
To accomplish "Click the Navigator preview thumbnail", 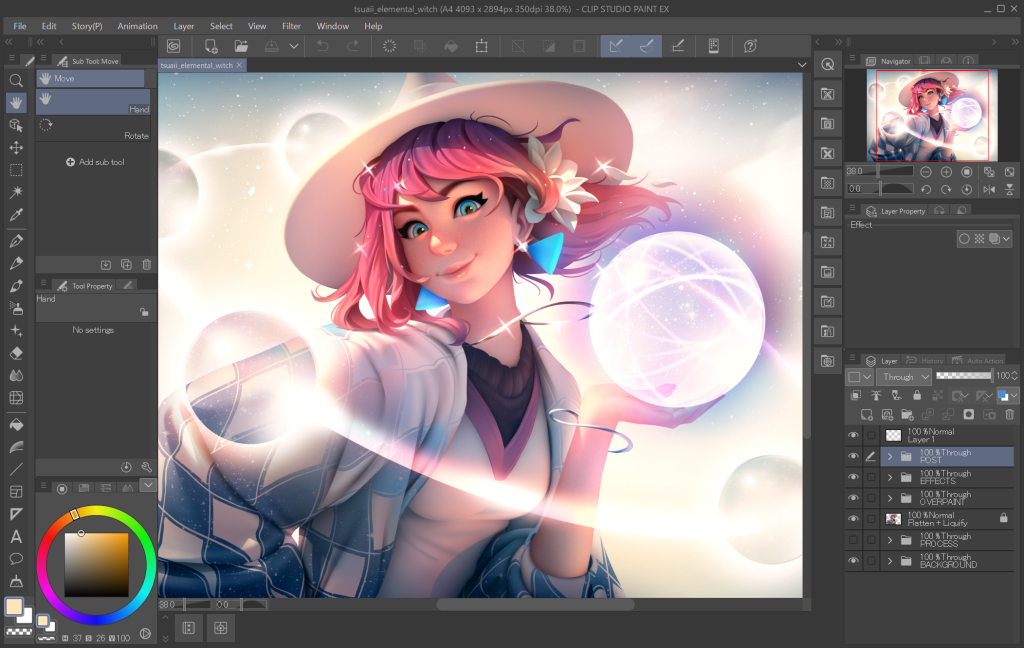I will 932,115.
